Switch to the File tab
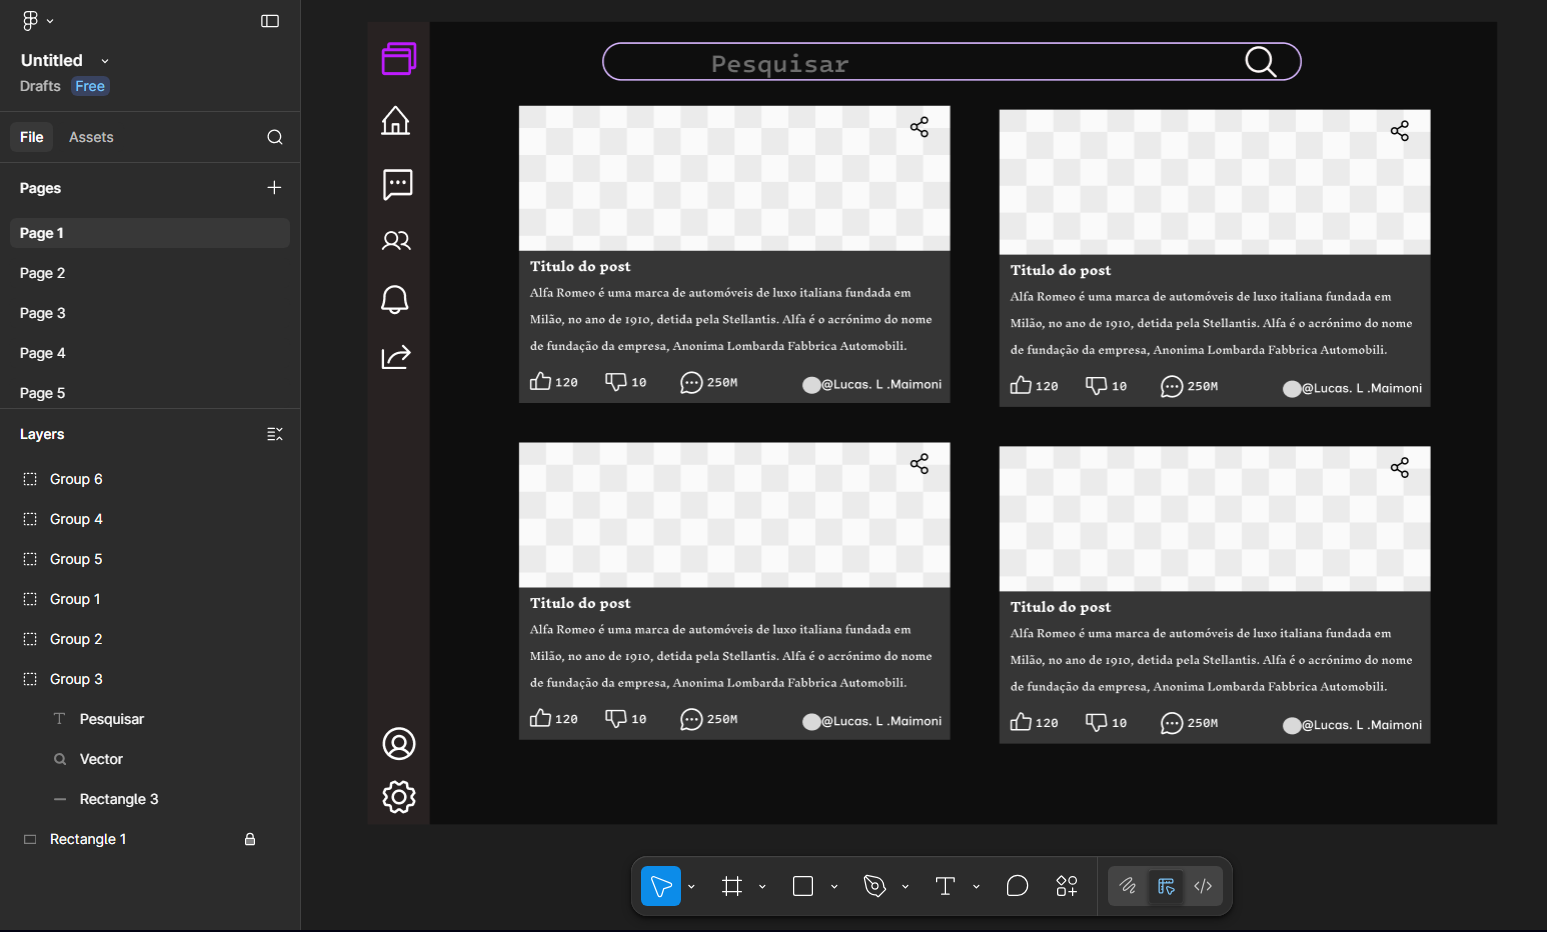1547x932 pixels. point(32,137)
